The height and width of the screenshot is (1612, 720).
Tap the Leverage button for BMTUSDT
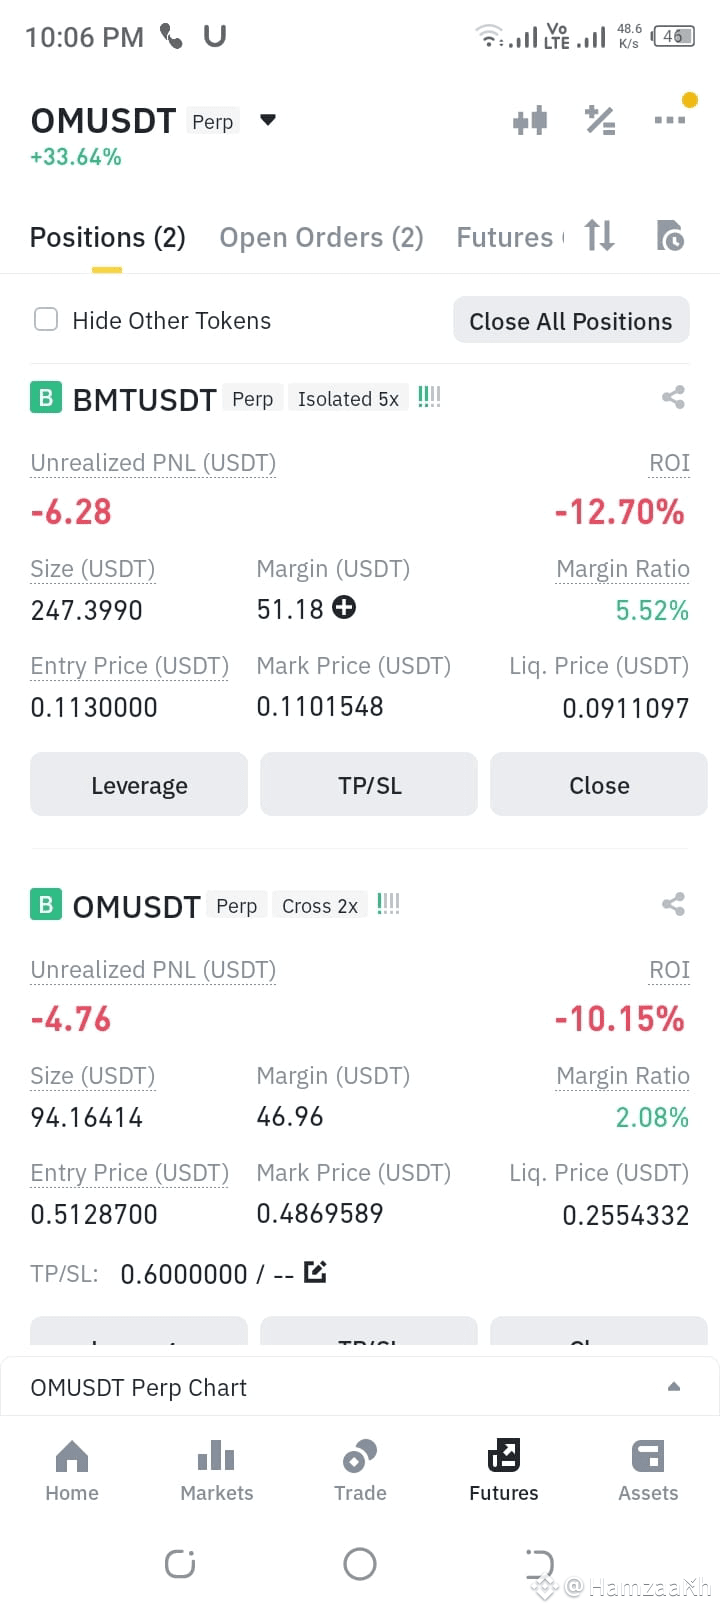point(139,785)
